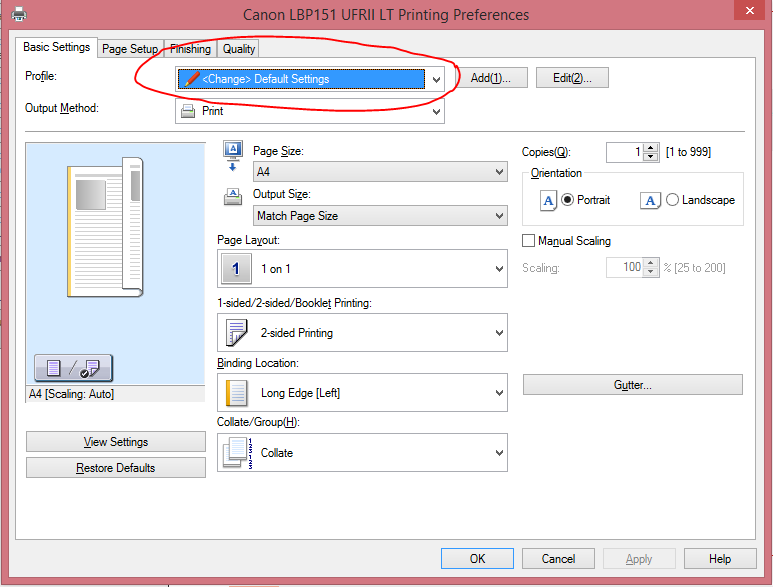This screenshot has height=587, width=773.
Task: Click the Landscape orientation A icon
Action: click(650, 201)
